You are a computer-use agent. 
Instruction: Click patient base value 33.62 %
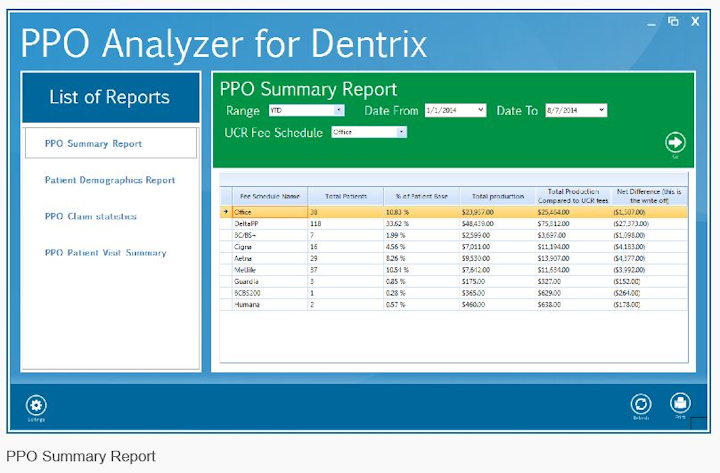point(397,224)
